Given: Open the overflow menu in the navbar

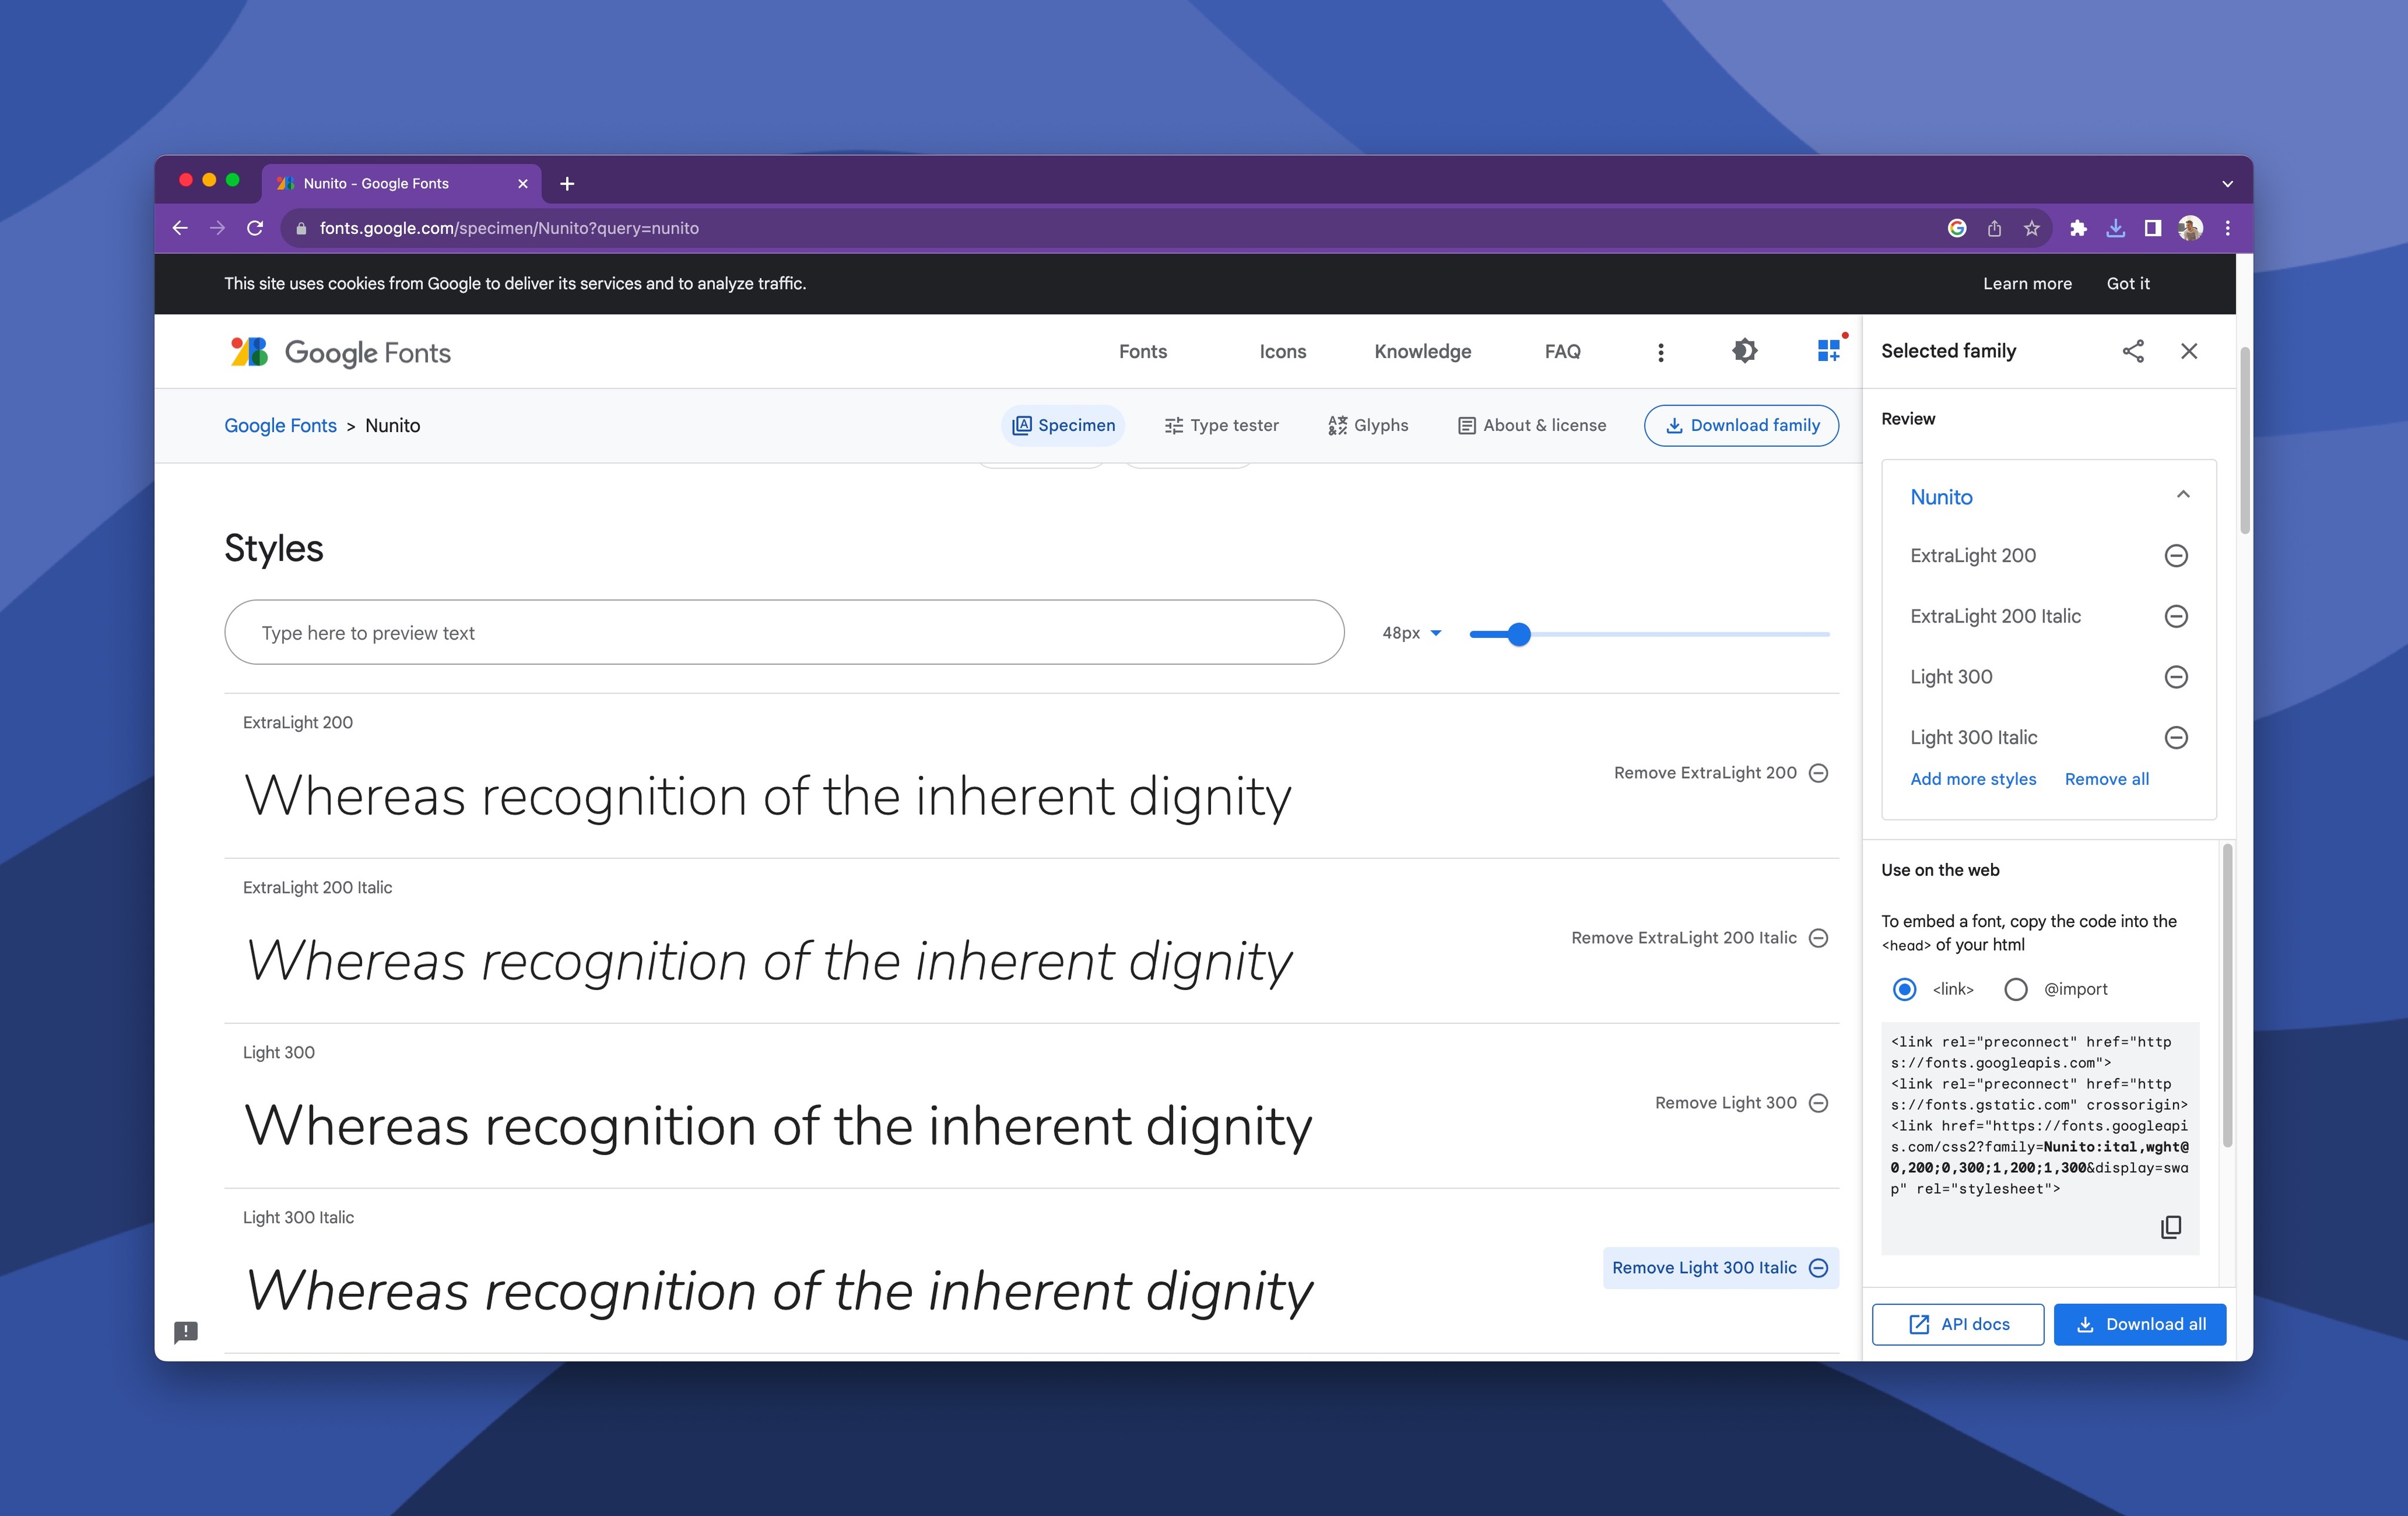Looking at the screenshot, I should [x=1661, y=351].
